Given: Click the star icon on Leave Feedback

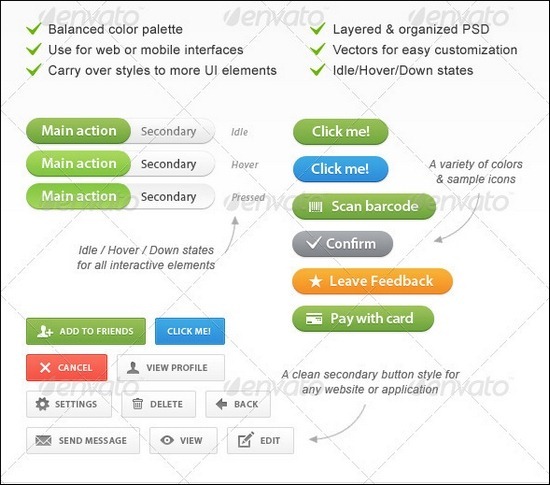Looking at the screenshot, I should 316,281.
